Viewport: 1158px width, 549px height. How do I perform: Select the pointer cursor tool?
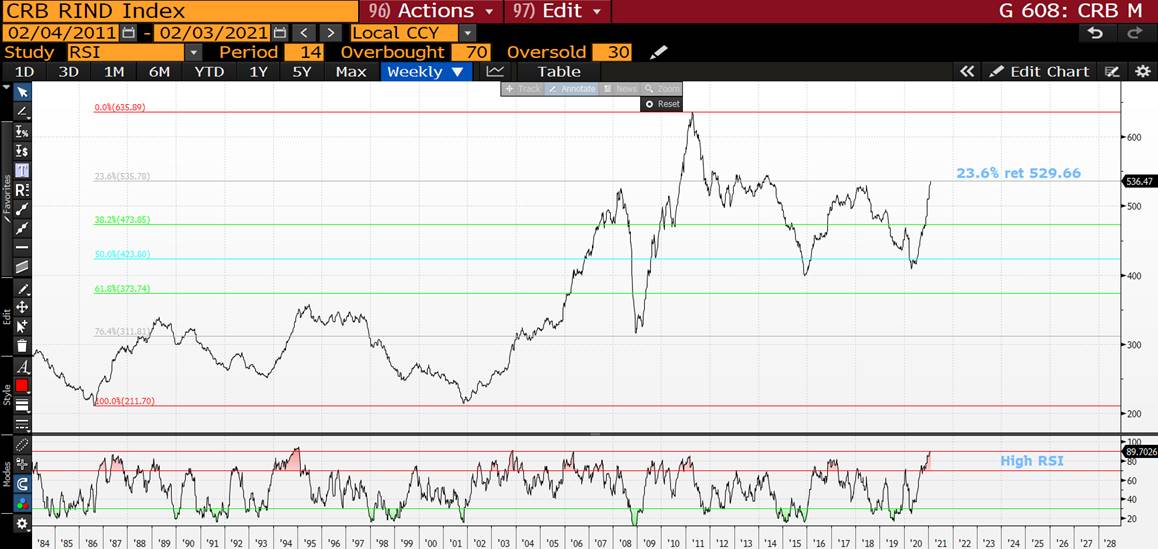[x=22, y=92]
